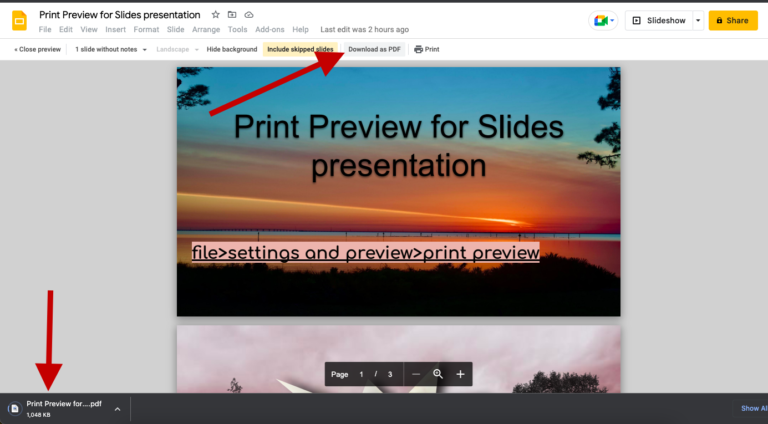Image resolution: width=768 pixels, height=424 pixels.
Task: Expand the Meet button dropdown arrow
Action: point(612,21)
